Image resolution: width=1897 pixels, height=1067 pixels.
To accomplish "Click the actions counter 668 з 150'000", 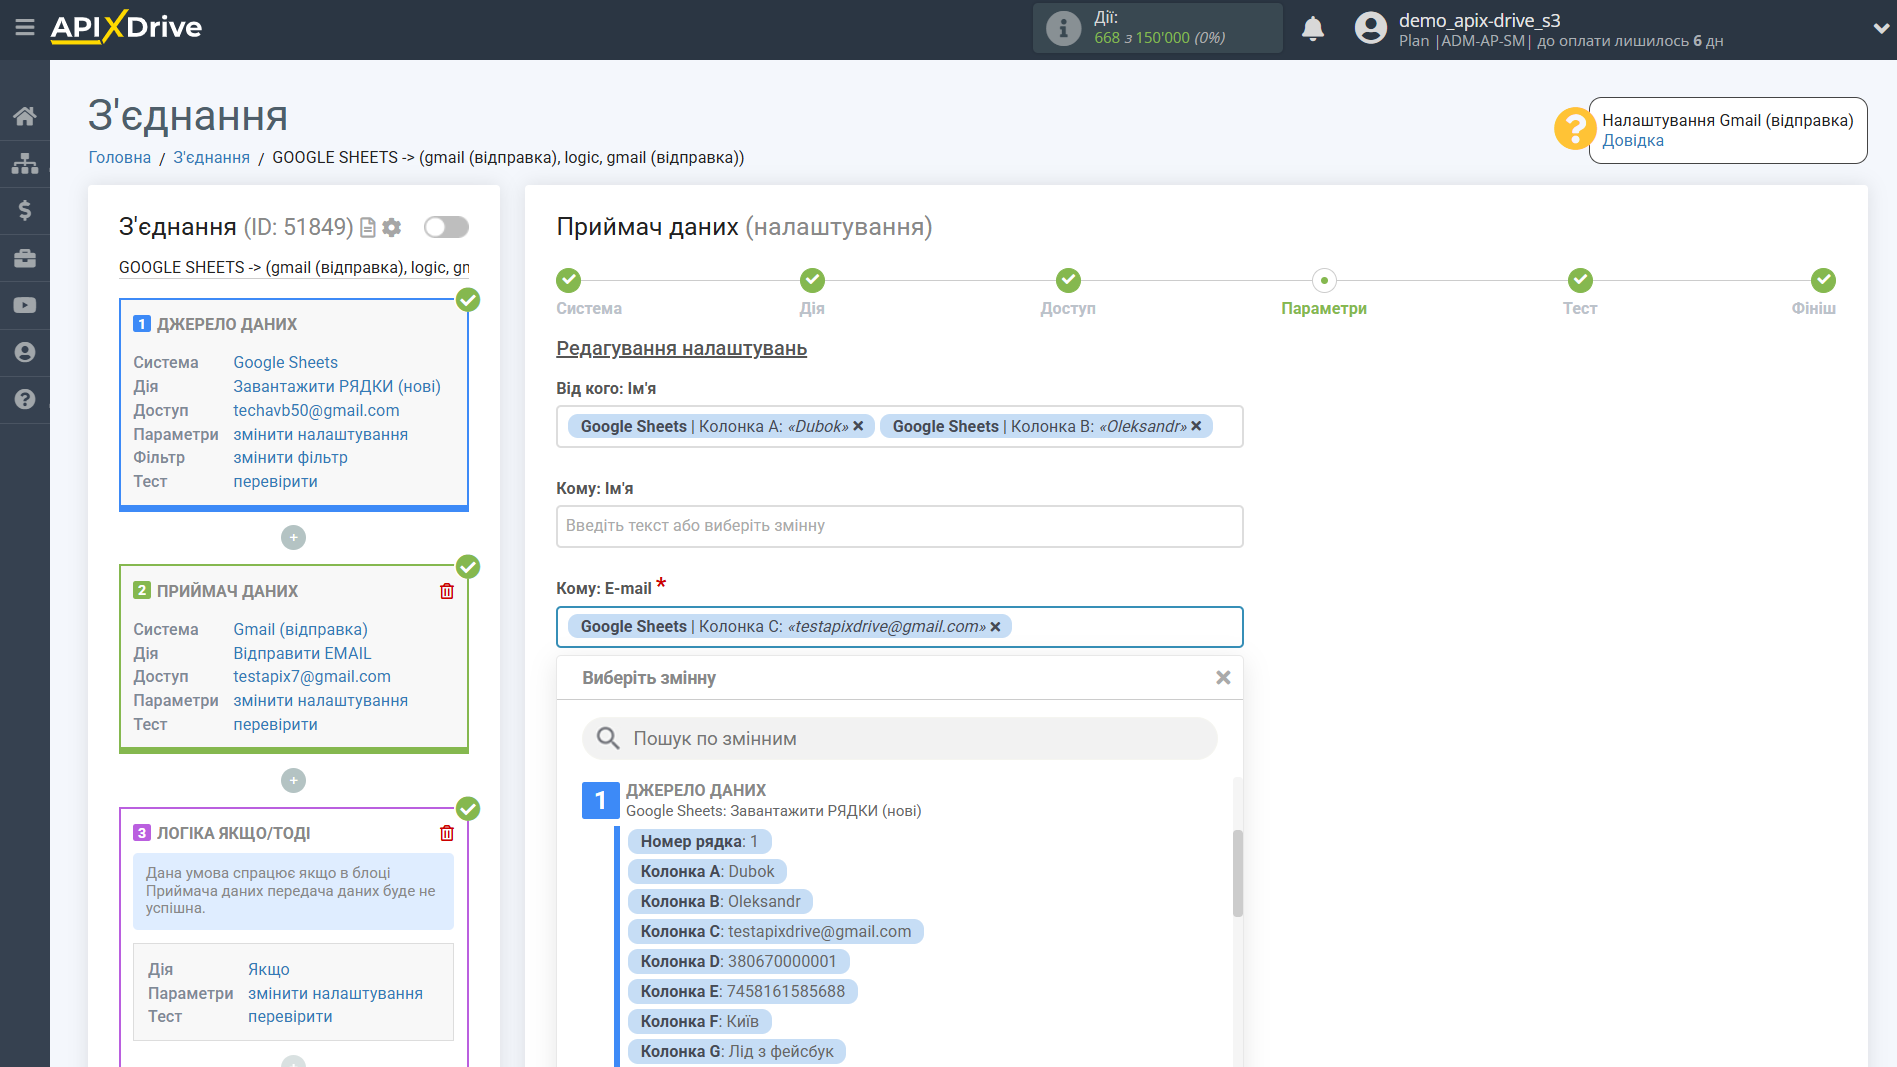I will (1160, 38).
